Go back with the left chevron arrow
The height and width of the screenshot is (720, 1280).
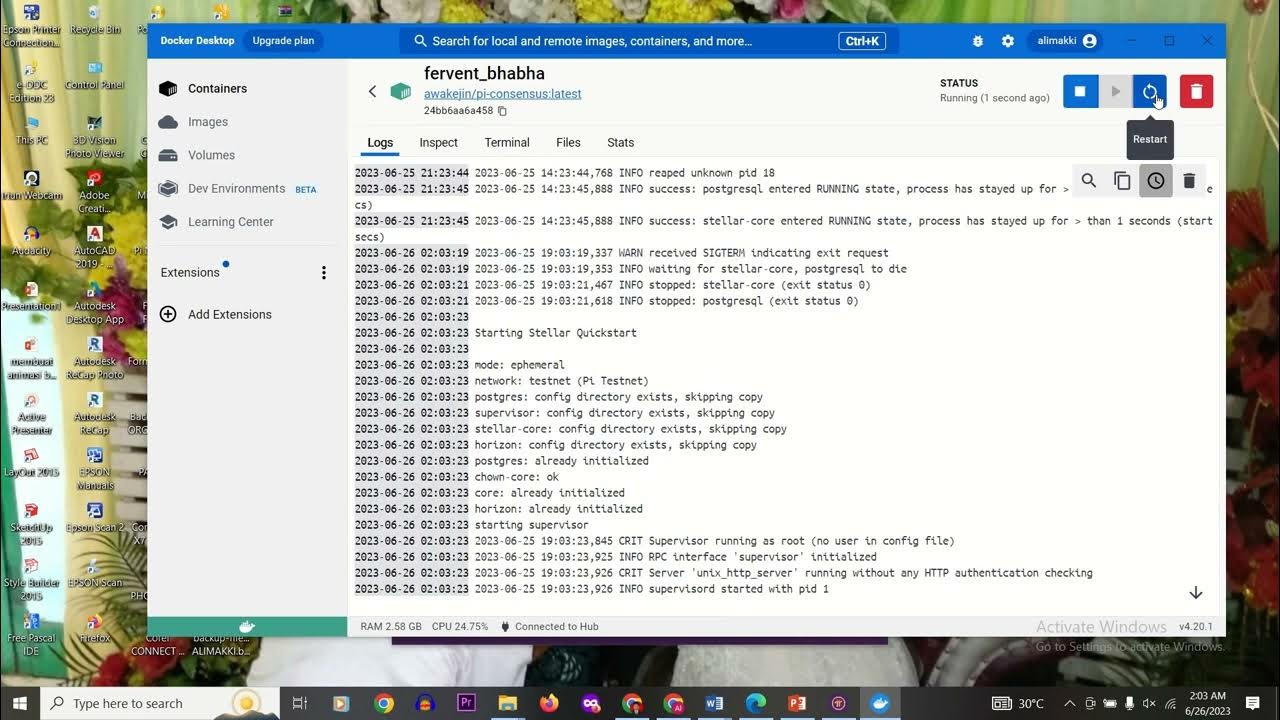click(372, 92)
